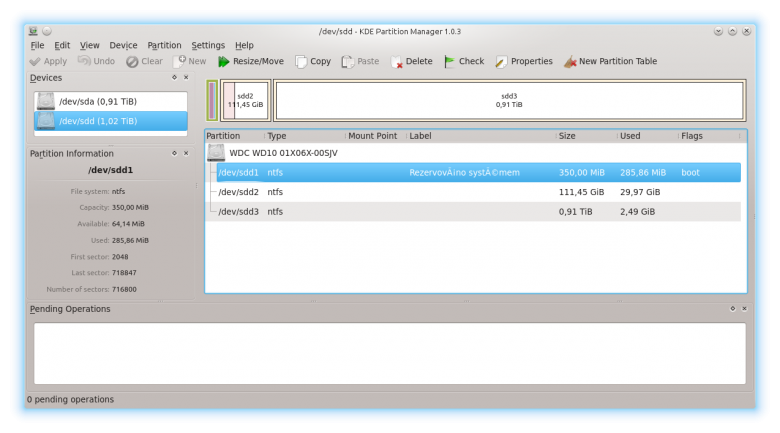The height and width of the screenshot is (433, 780).
Task: Run Check on the selected partition
Action: click(464, 61)
